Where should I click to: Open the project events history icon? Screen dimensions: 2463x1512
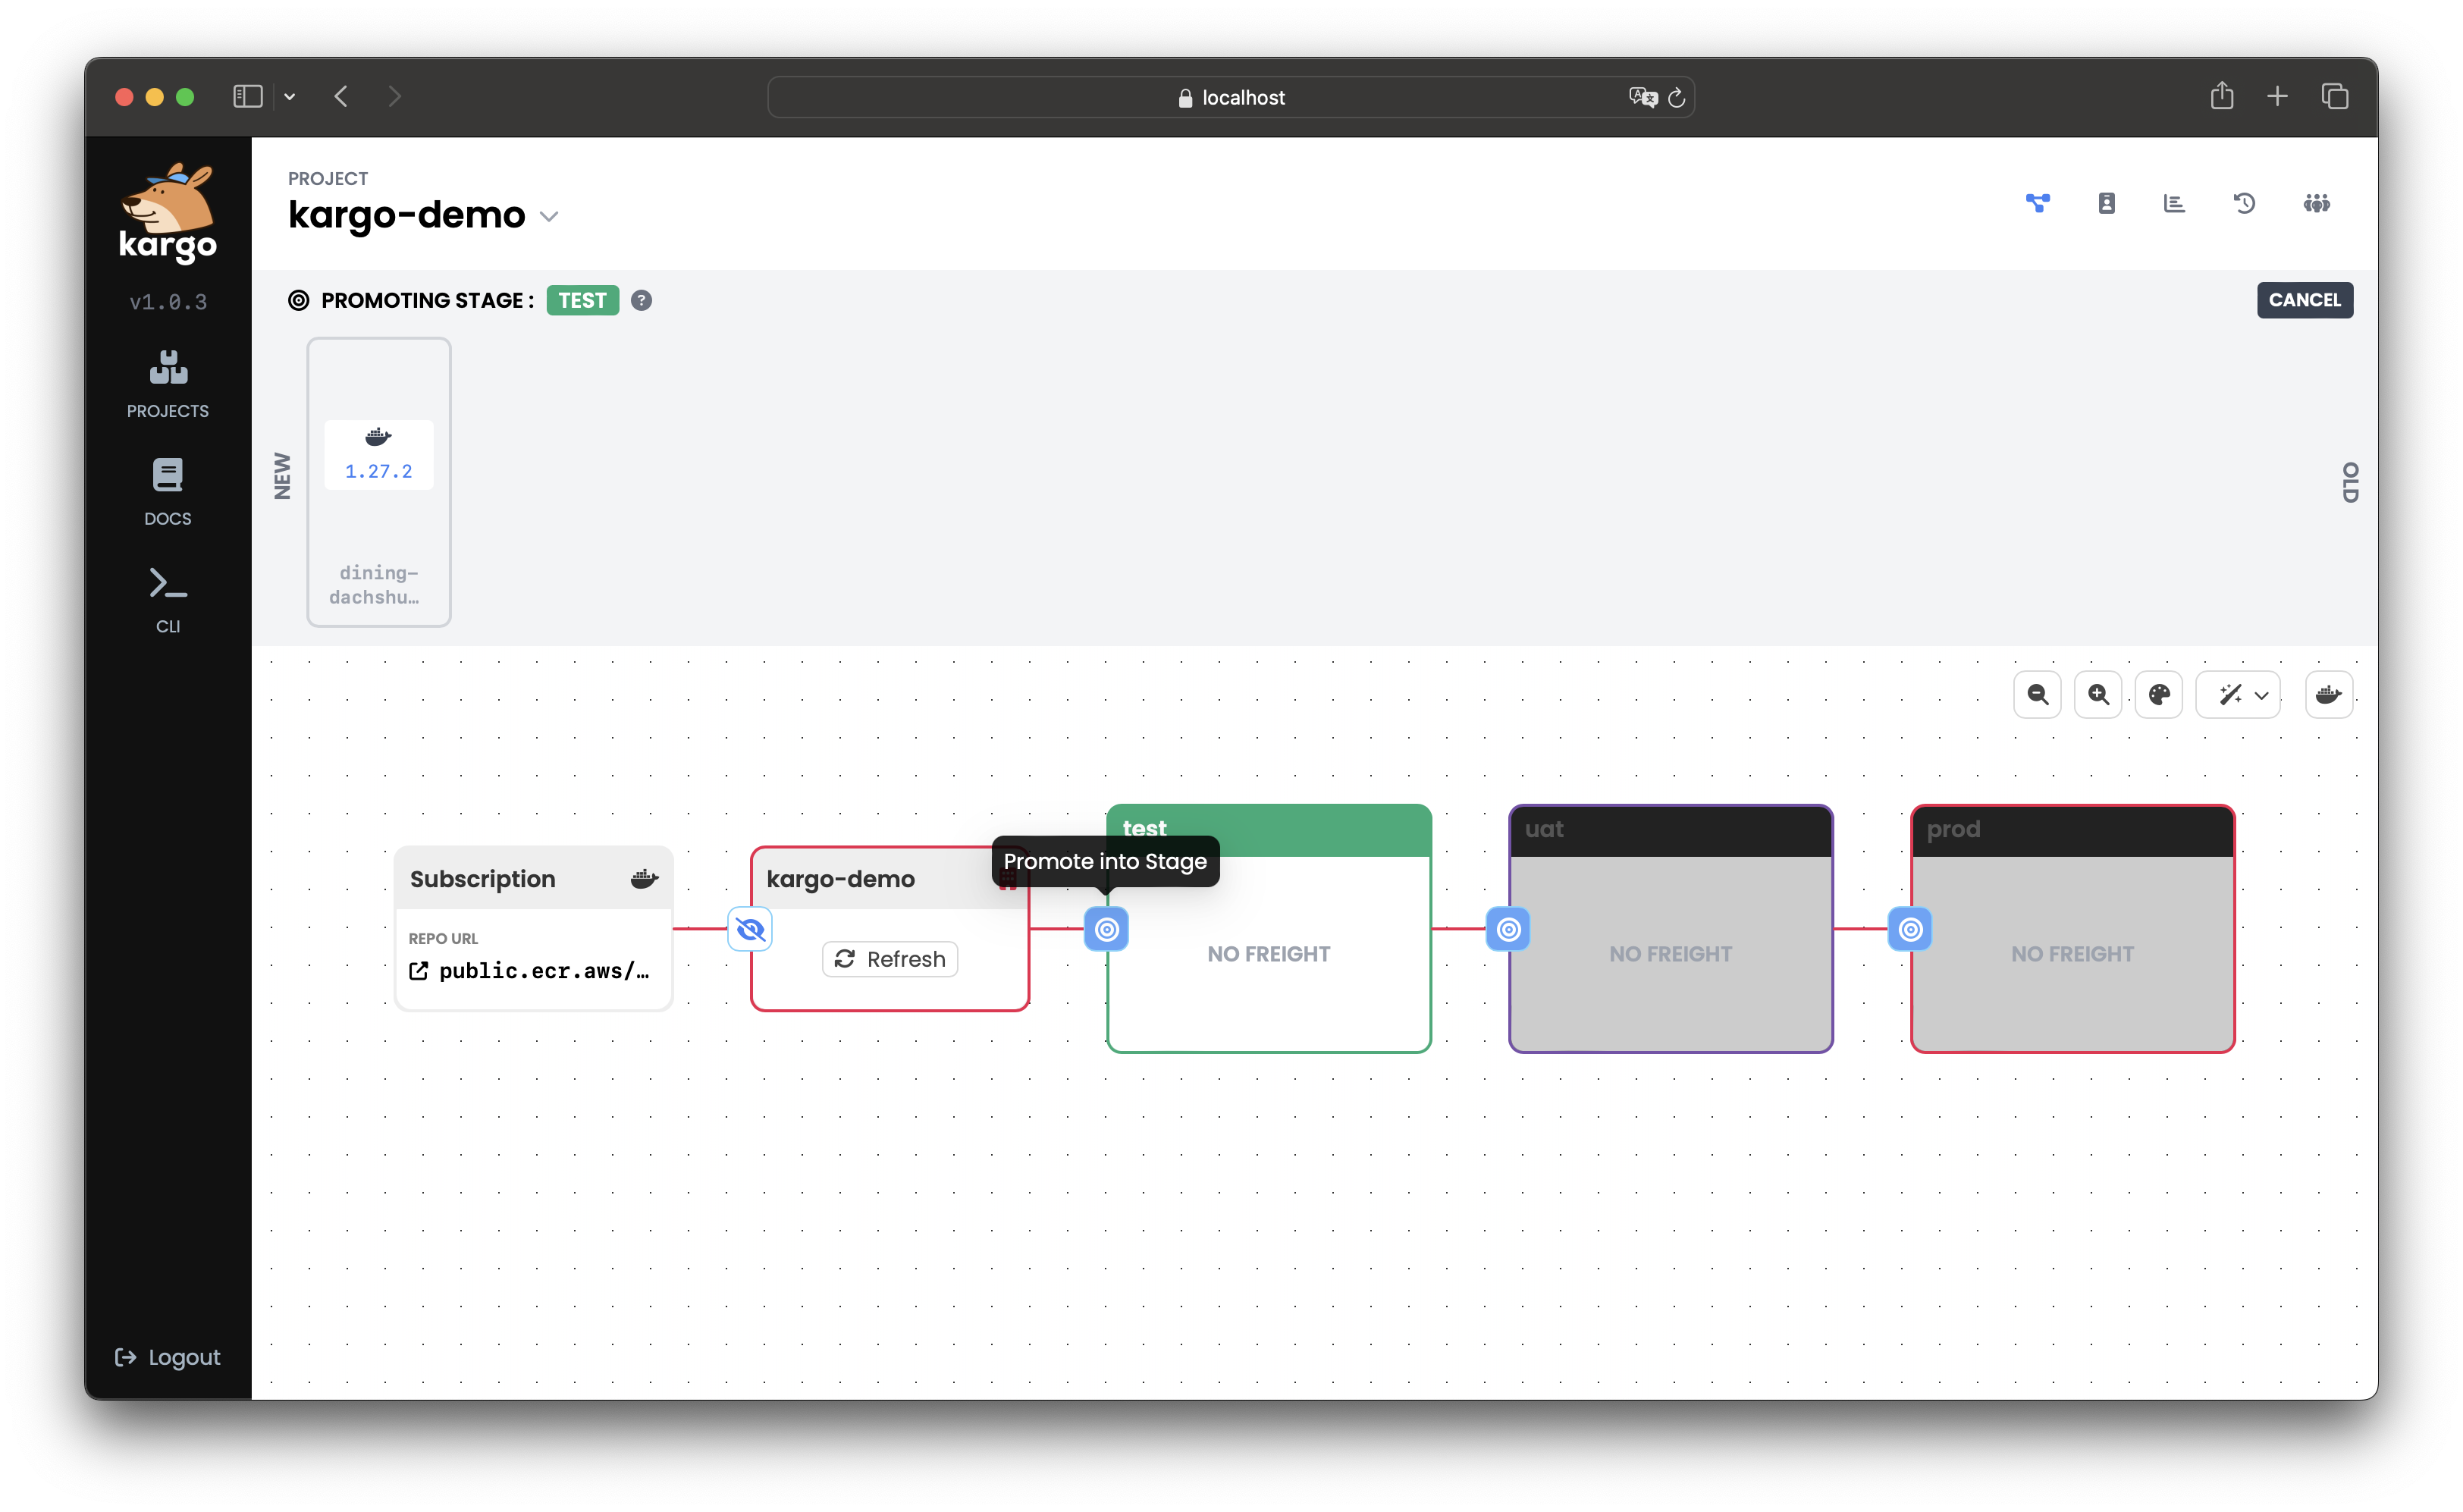[x=2244, y=204]
